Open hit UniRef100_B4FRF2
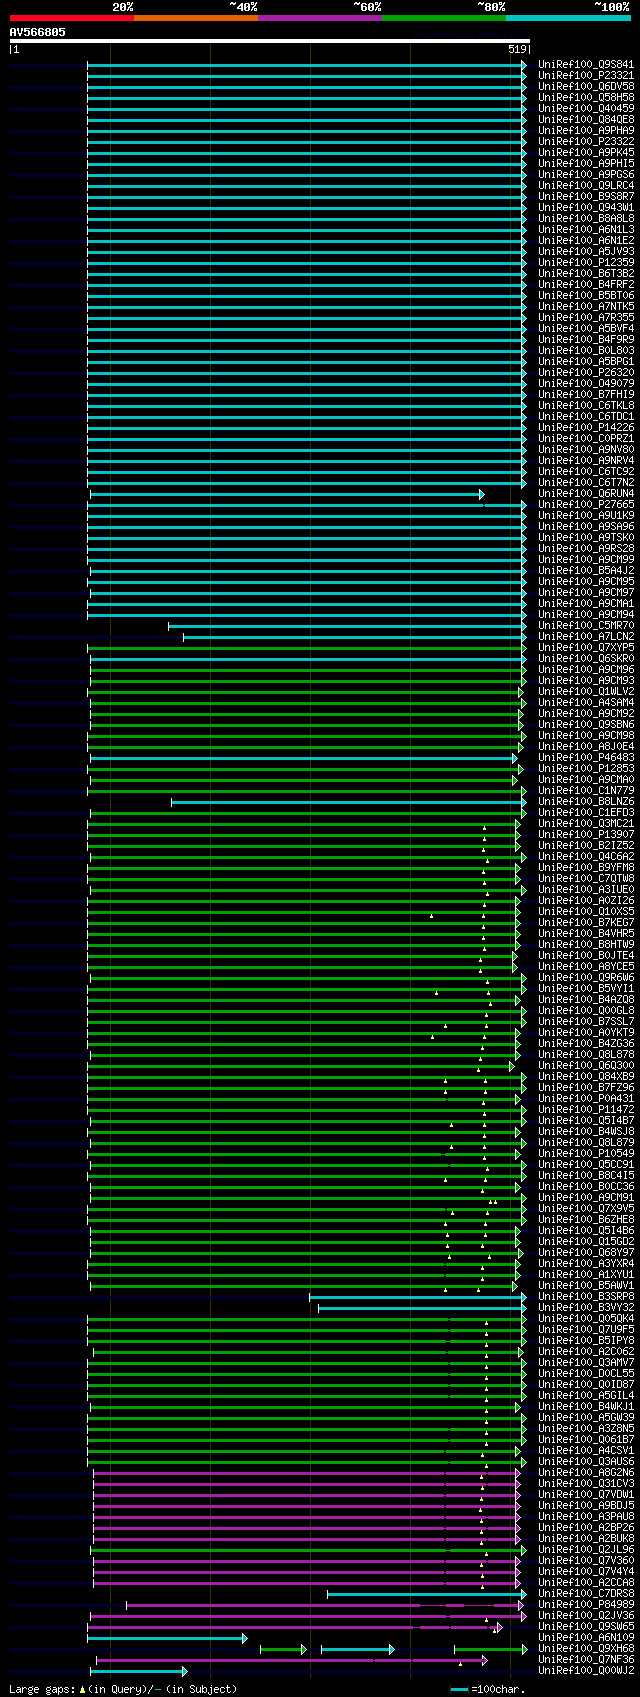This screenshot has height=1697, width=640. click(x=586, y=285)
